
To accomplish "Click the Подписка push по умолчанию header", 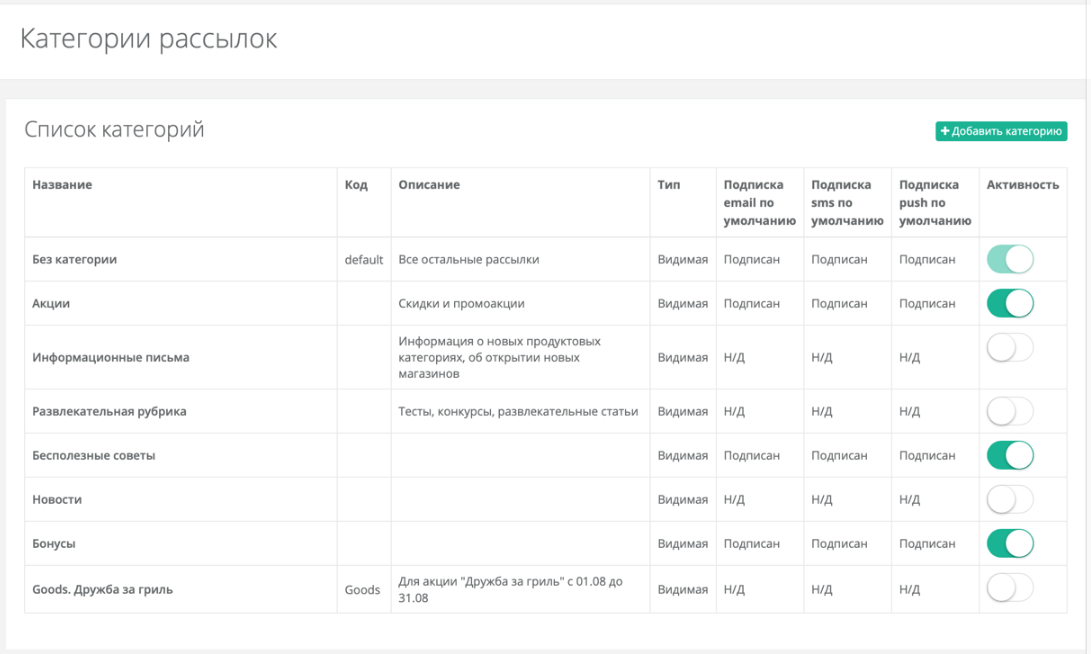I will [935, 202].
